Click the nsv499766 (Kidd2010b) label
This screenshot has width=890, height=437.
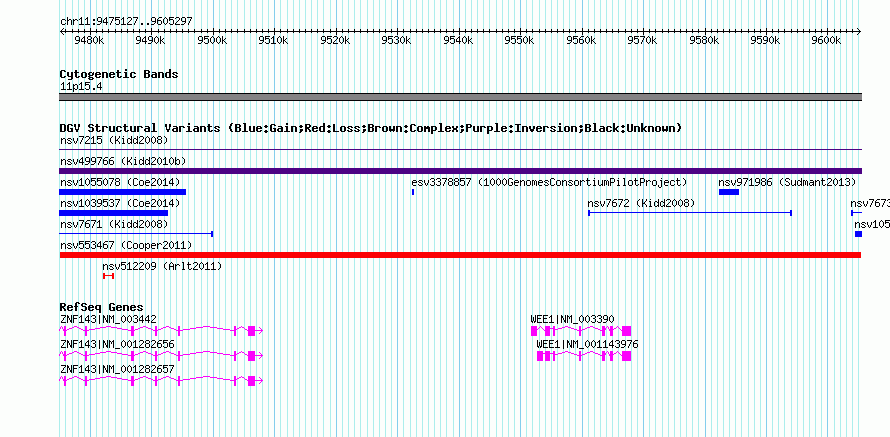click(123, 162)
